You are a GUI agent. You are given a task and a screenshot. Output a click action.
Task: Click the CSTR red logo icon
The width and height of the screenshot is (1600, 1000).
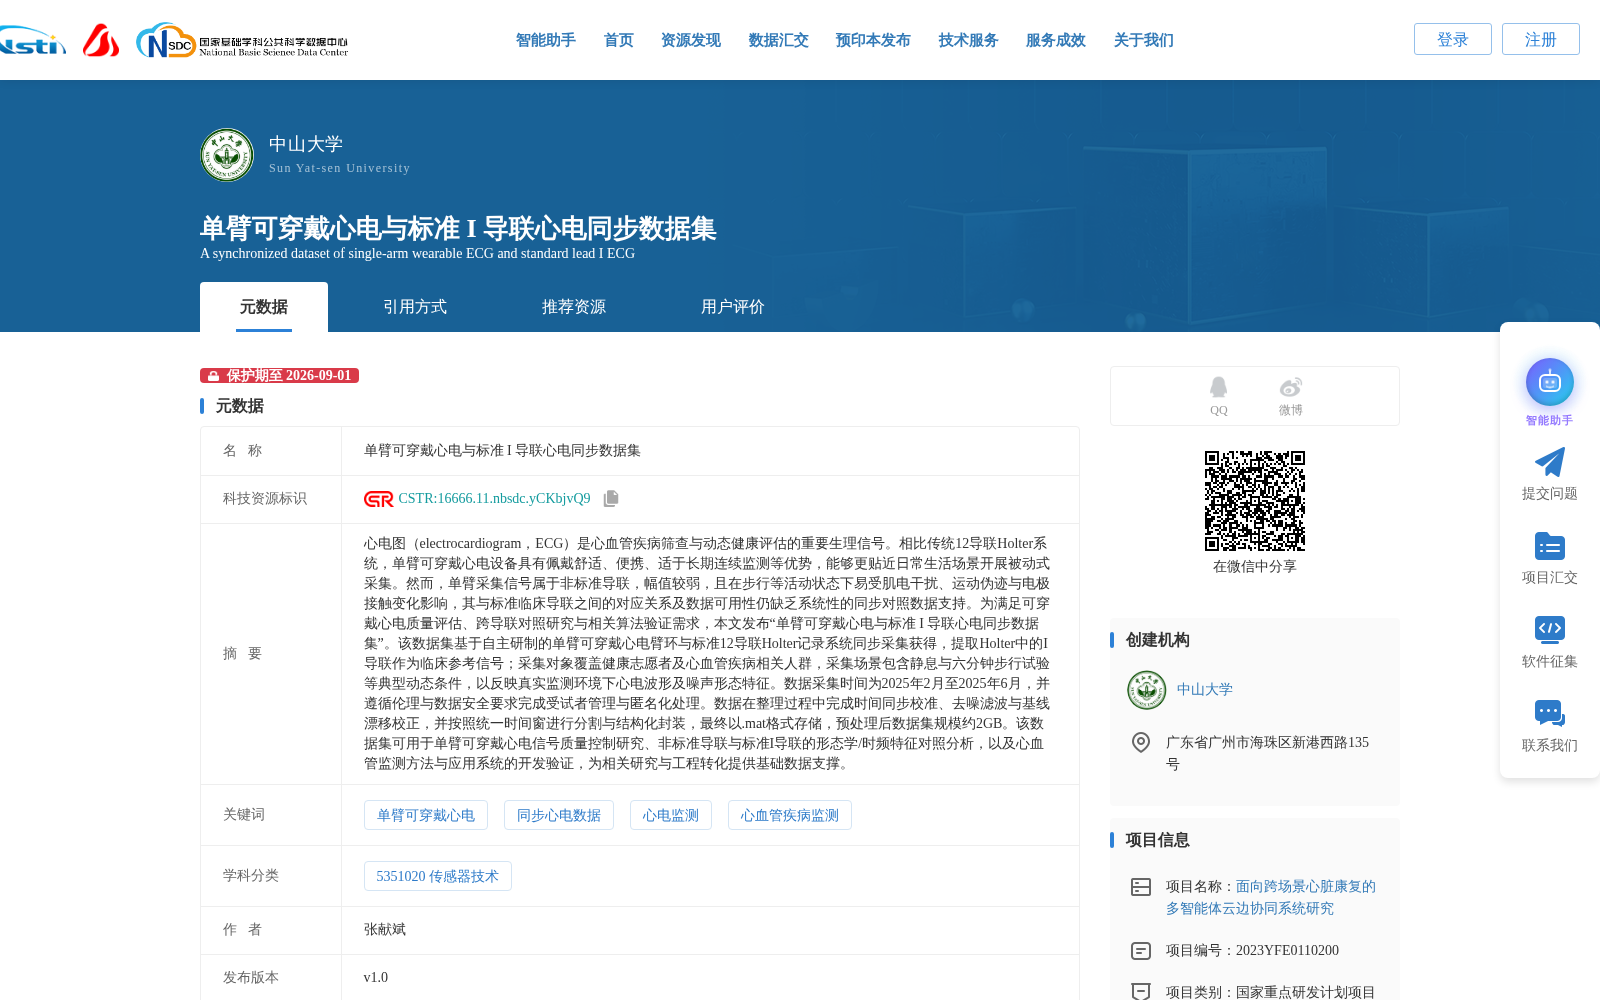pyautogui.click(x=379, y=499)
